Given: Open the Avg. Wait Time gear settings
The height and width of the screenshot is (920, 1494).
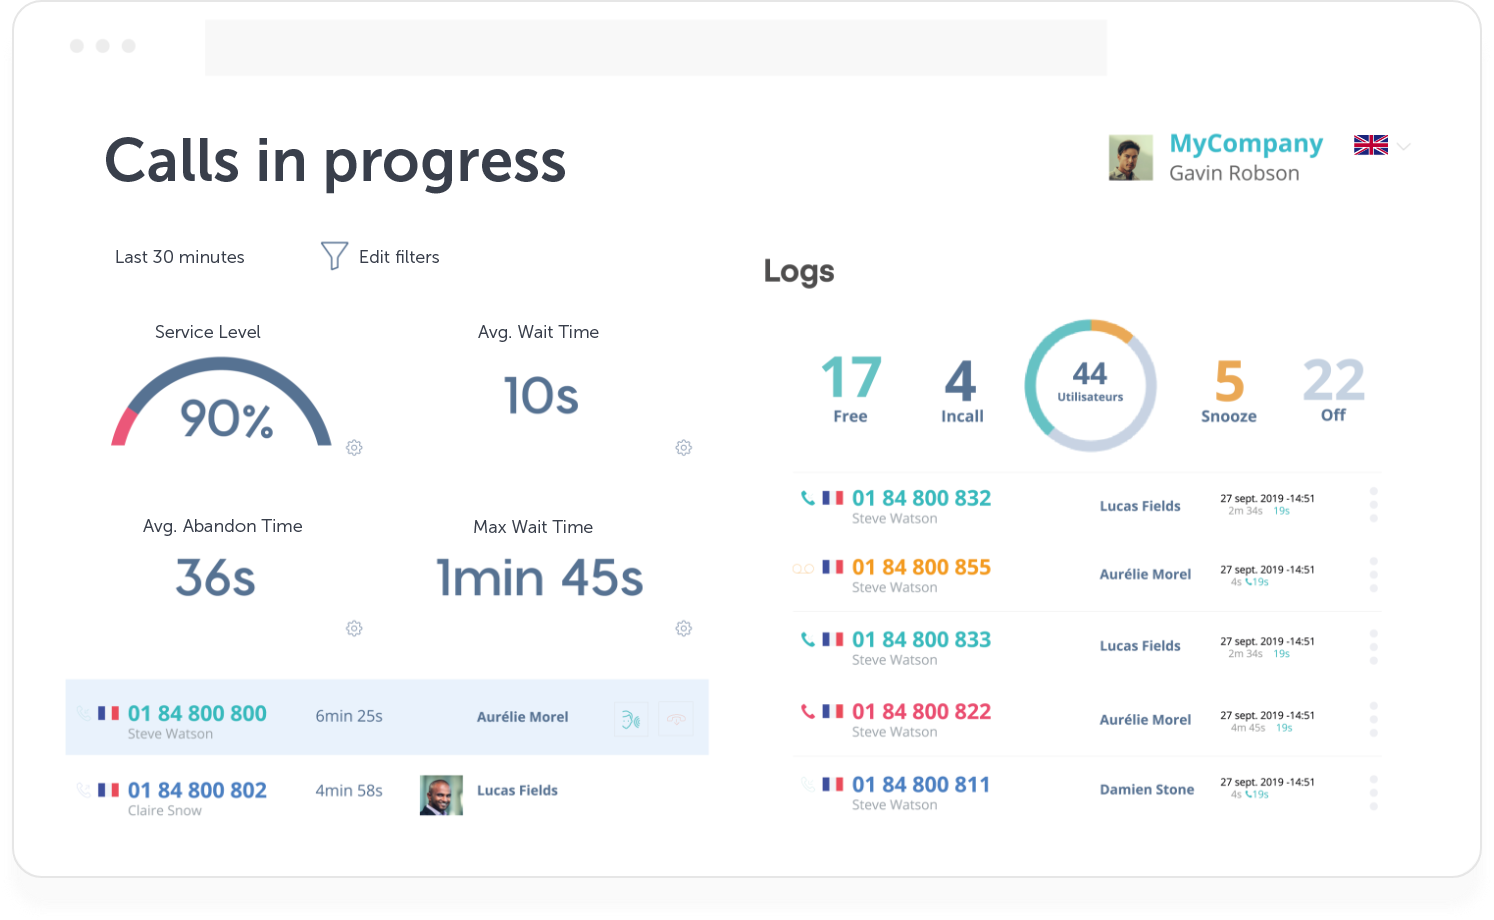Looking at the screenshot, I should pyautogui.click(x=683, y=448).
